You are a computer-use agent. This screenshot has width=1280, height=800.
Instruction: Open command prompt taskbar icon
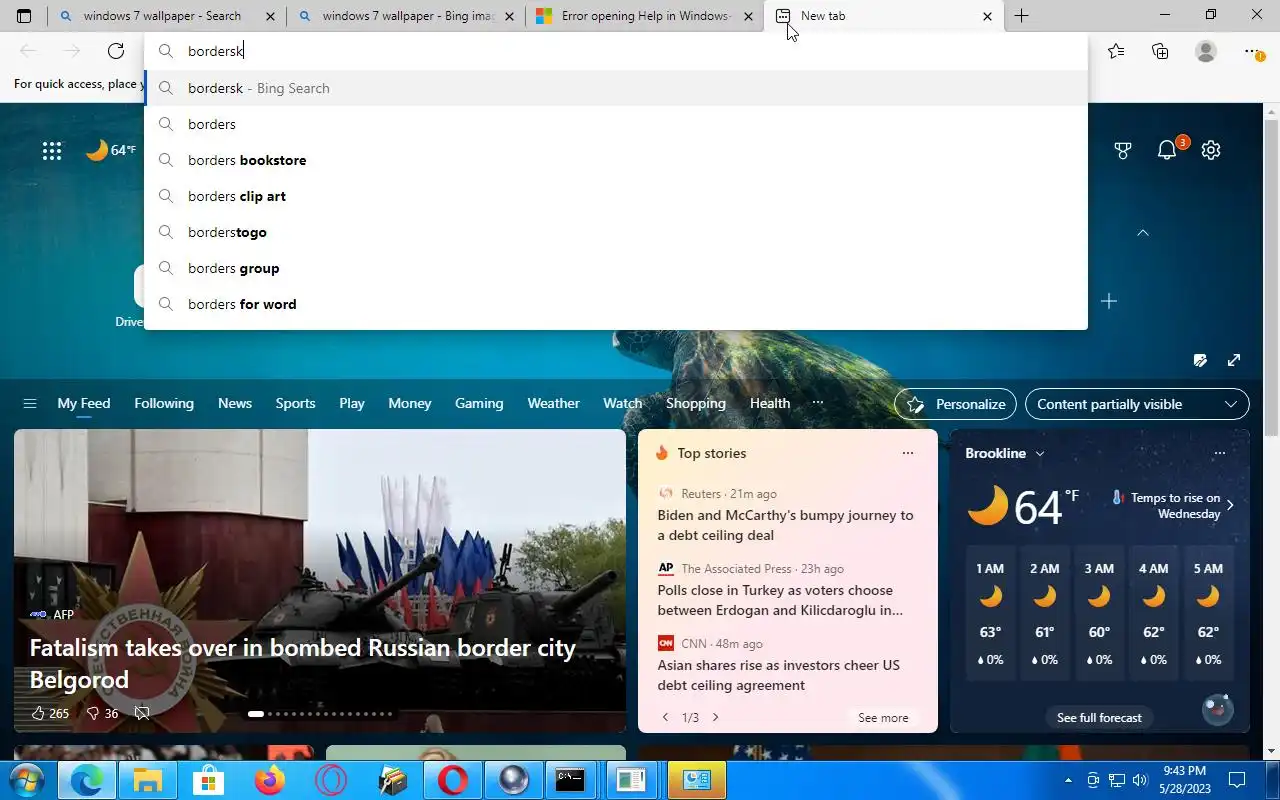tap(570, 780)
